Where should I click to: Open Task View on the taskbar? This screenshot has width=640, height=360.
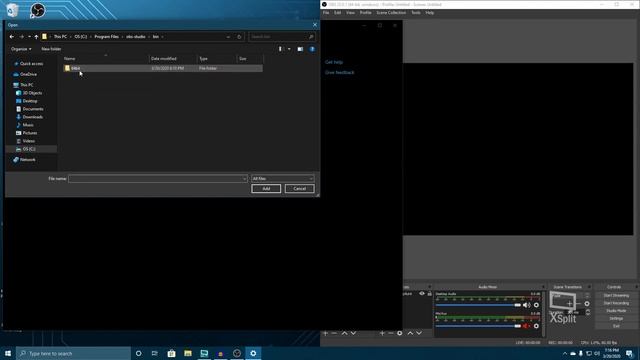tap(155, 353)
